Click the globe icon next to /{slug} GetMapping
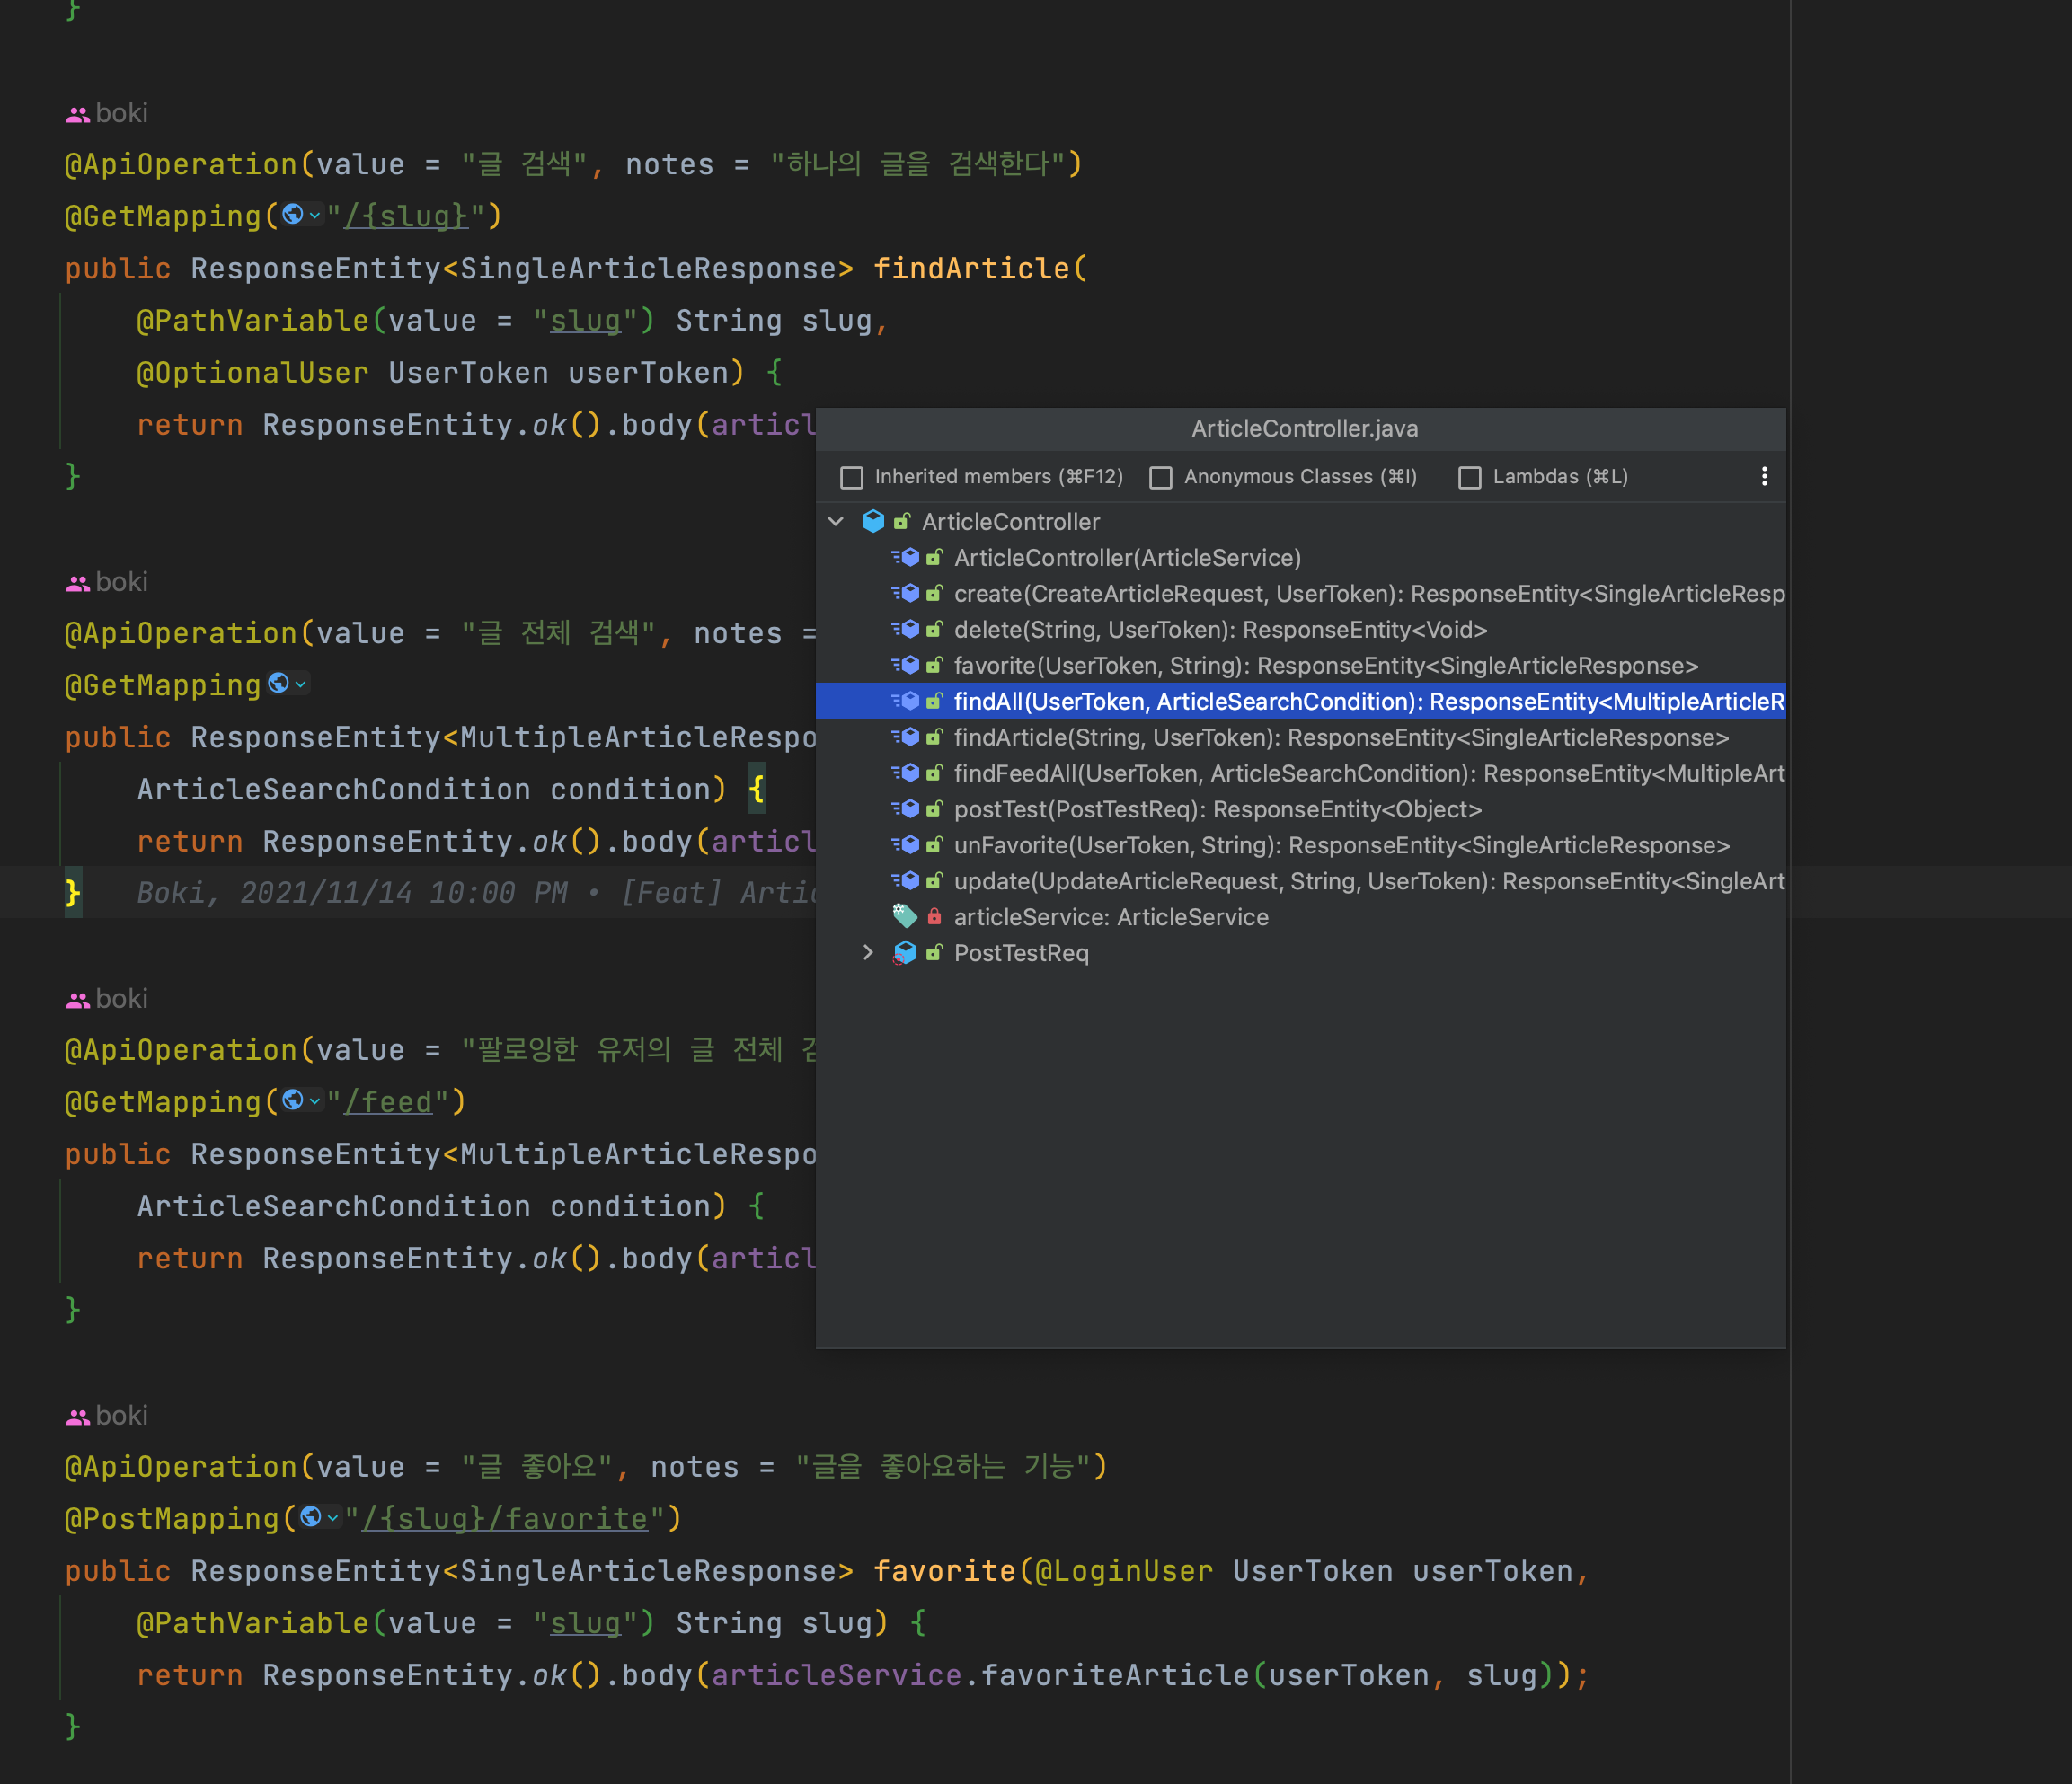This screenshot has height=1784, width=2072. [x=292, y=214]
